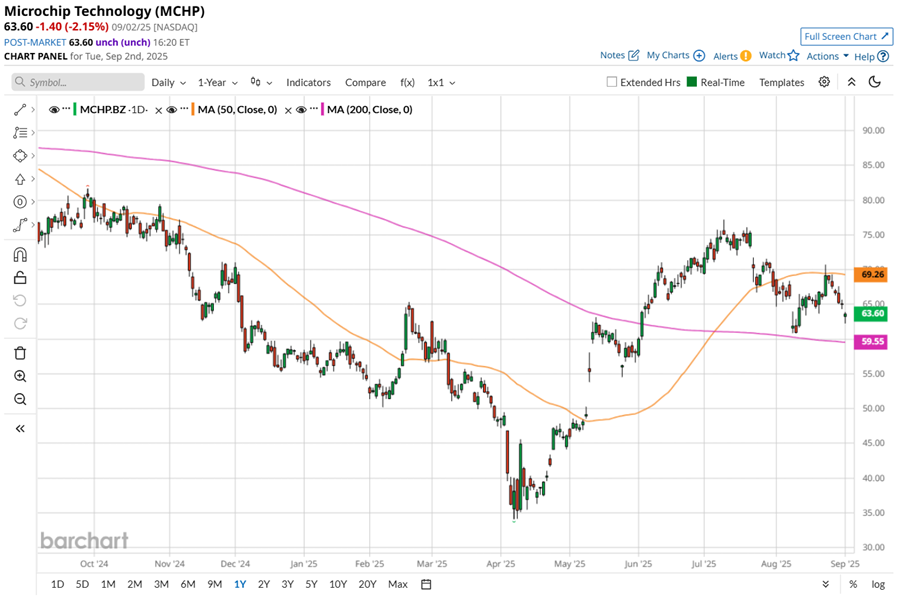Open the date range calendar icon
This screenshot has width=904, height=599.
tap(426, 584)
